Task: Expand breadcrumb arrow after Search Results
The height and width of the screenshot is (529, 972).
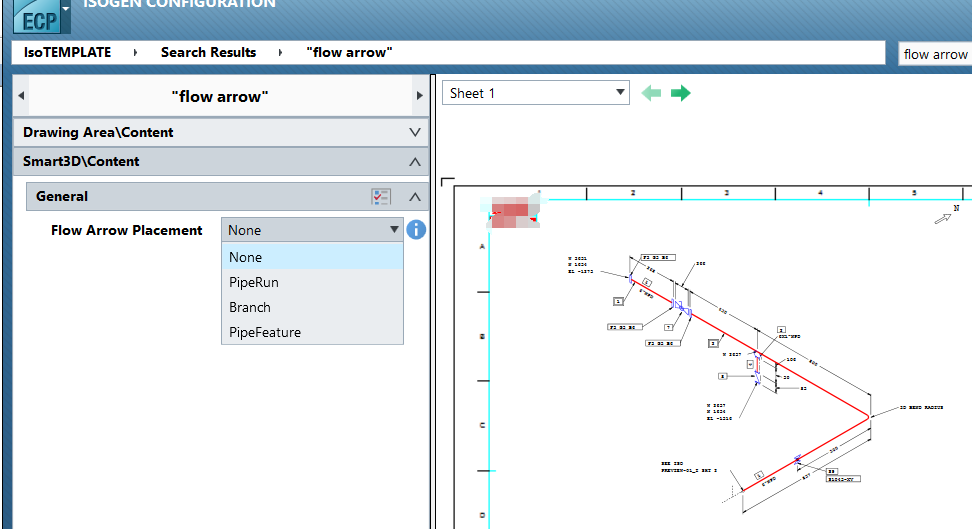Action: (x=280, y=53)
